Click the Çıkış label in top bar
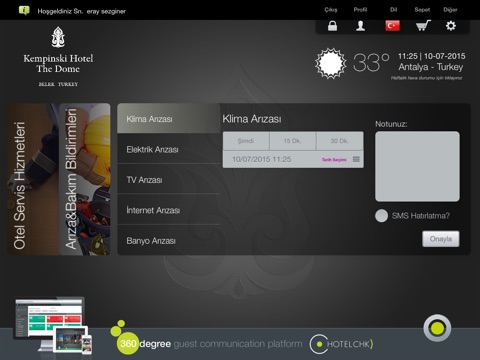480x360 pixels. pyautogui.click(x=331, y=10)
